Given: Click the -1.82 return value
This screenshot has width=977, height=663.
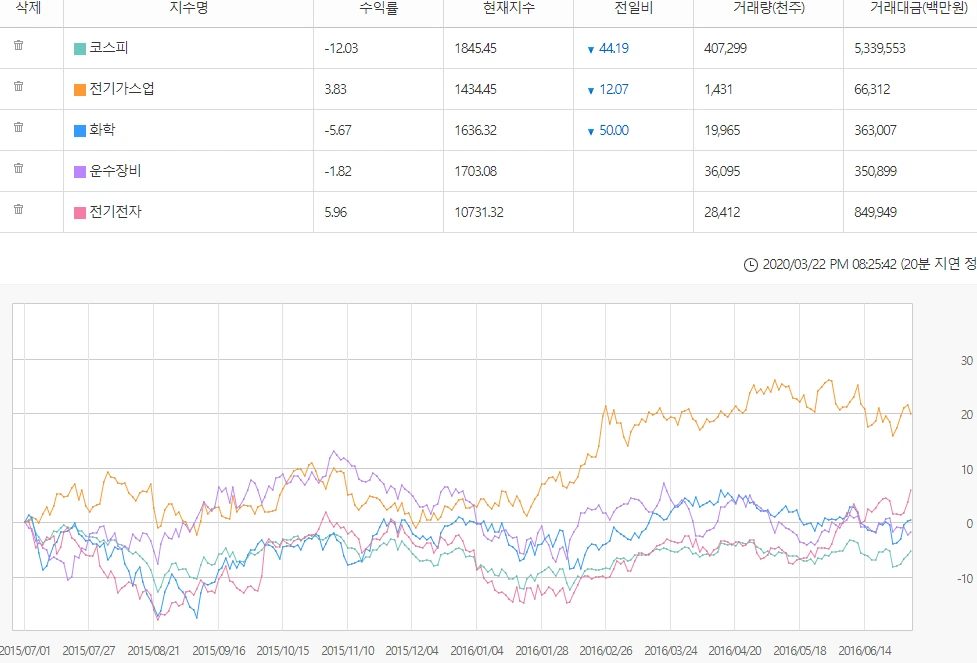Looking at the screenshot, I should tap(338, 172).
